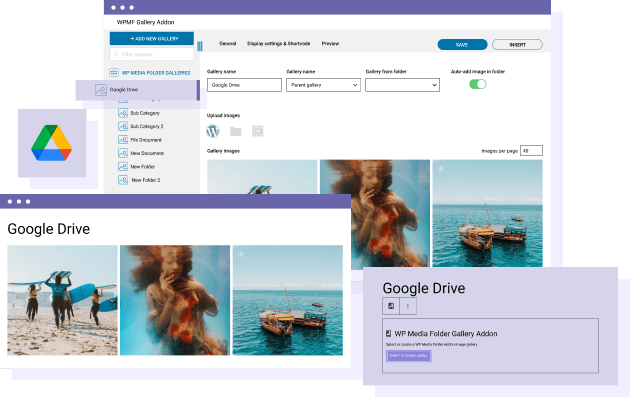Click the icon next to New Folder 2

coord(123,180)
